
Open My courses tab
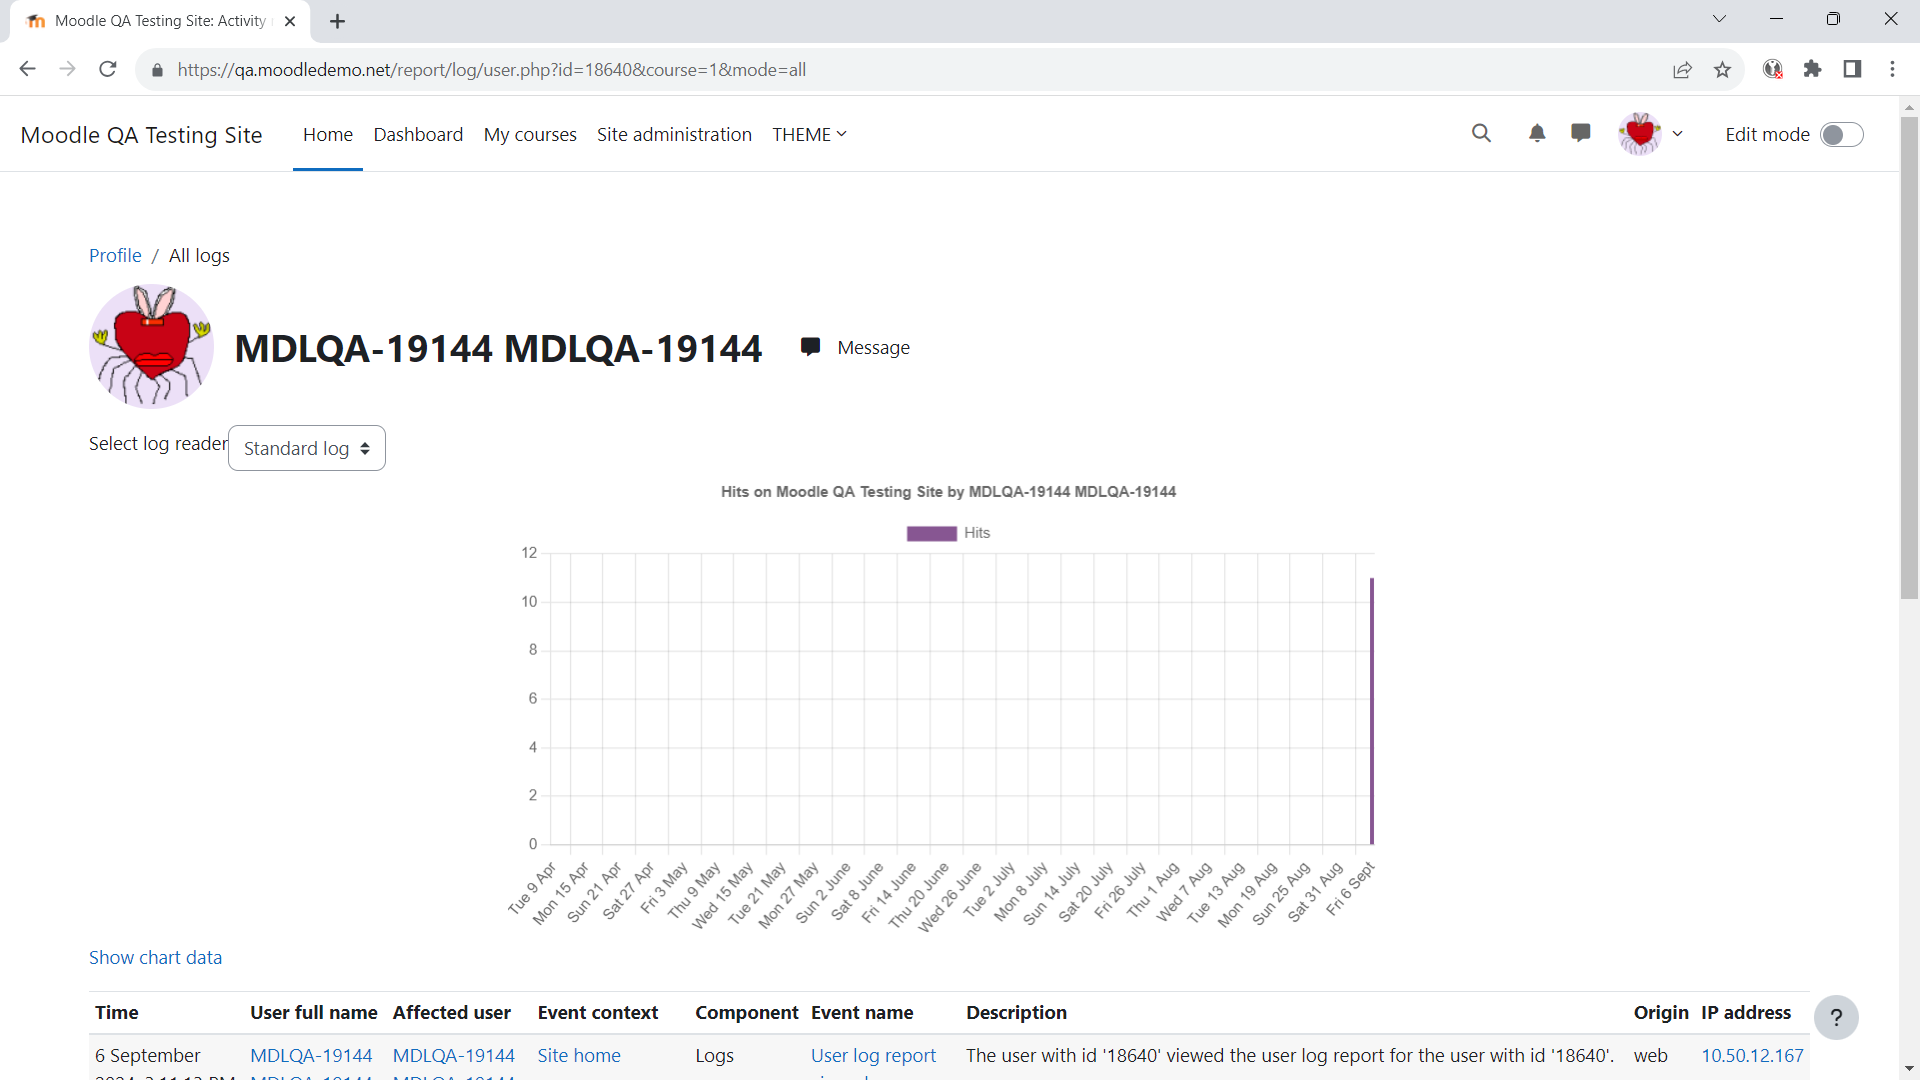(530, 134)
